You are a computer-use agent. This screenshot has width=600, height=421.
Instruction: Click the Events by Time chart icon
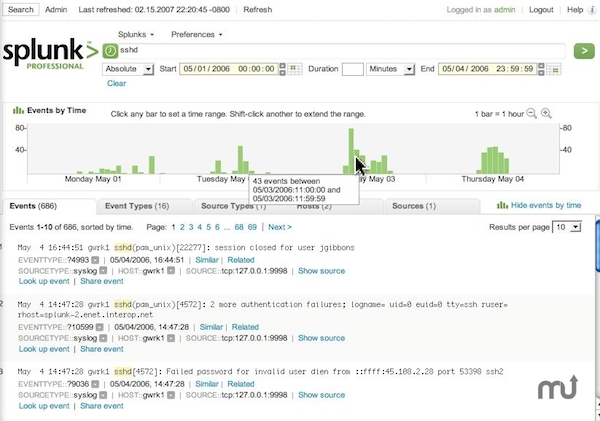pyautogui.click(x=18, y=111)
